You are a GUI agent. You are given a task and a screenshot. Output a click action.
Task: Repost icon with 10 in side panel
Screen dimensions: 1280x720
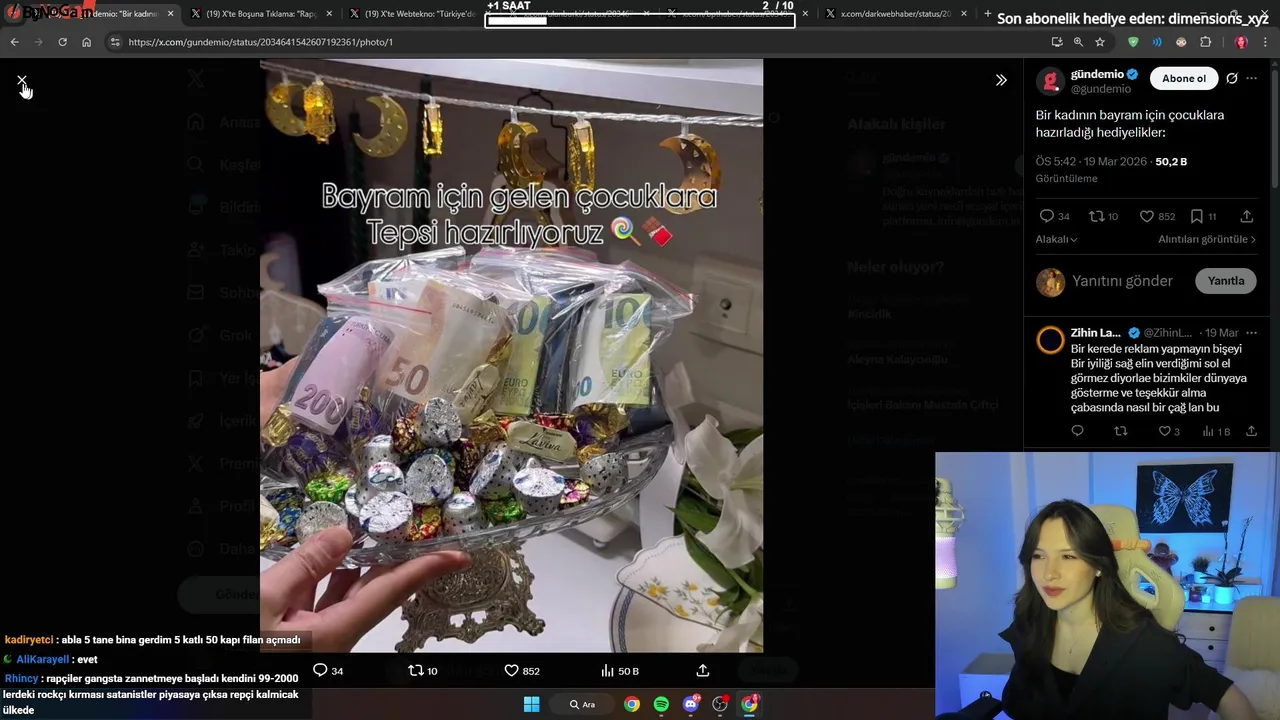(1103, 216)
